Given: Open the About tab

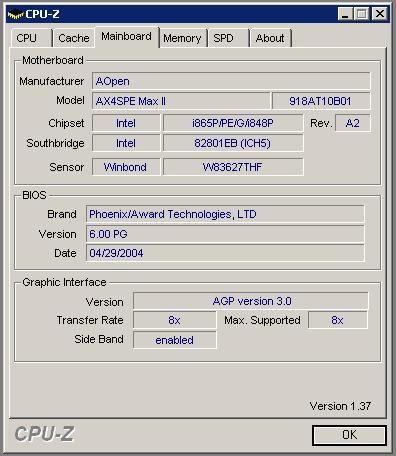Looking at the screenshot, I should [x=270, y=38].
